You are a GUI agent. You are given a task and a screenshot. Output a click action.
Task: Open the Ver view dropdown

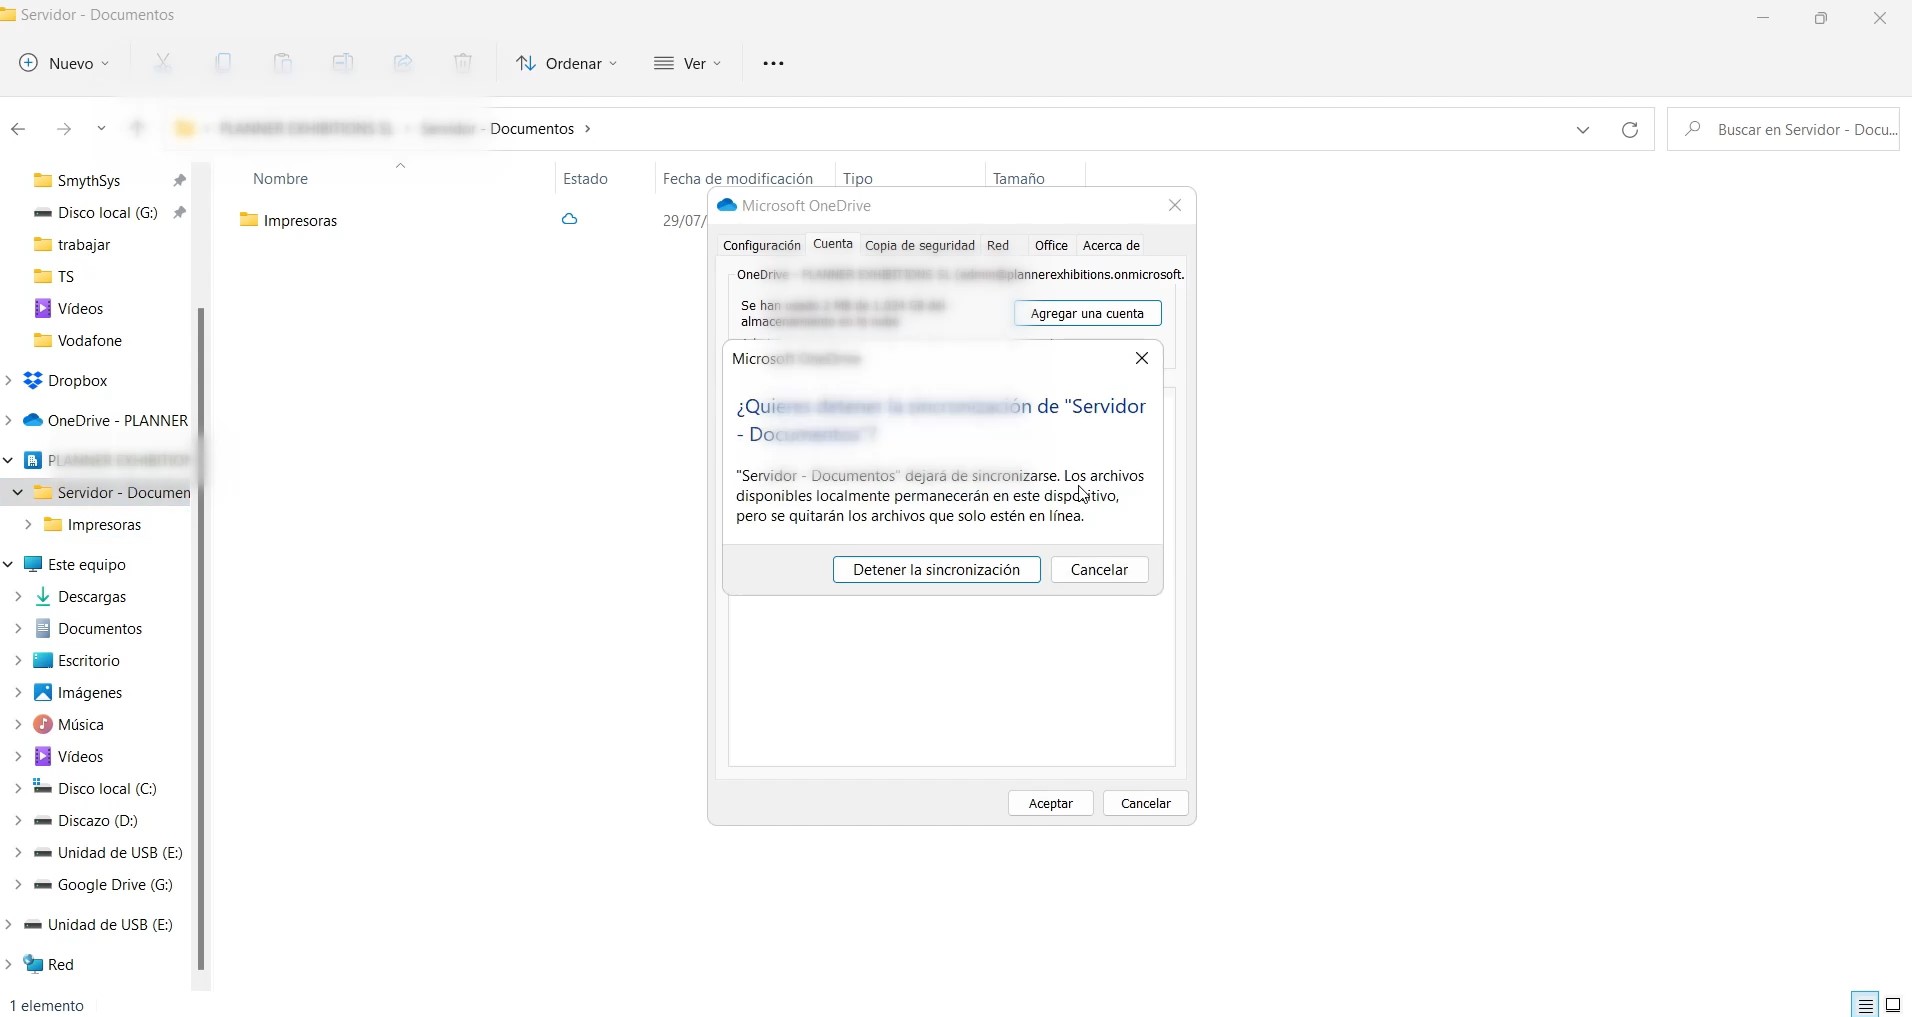coord(688,63)
